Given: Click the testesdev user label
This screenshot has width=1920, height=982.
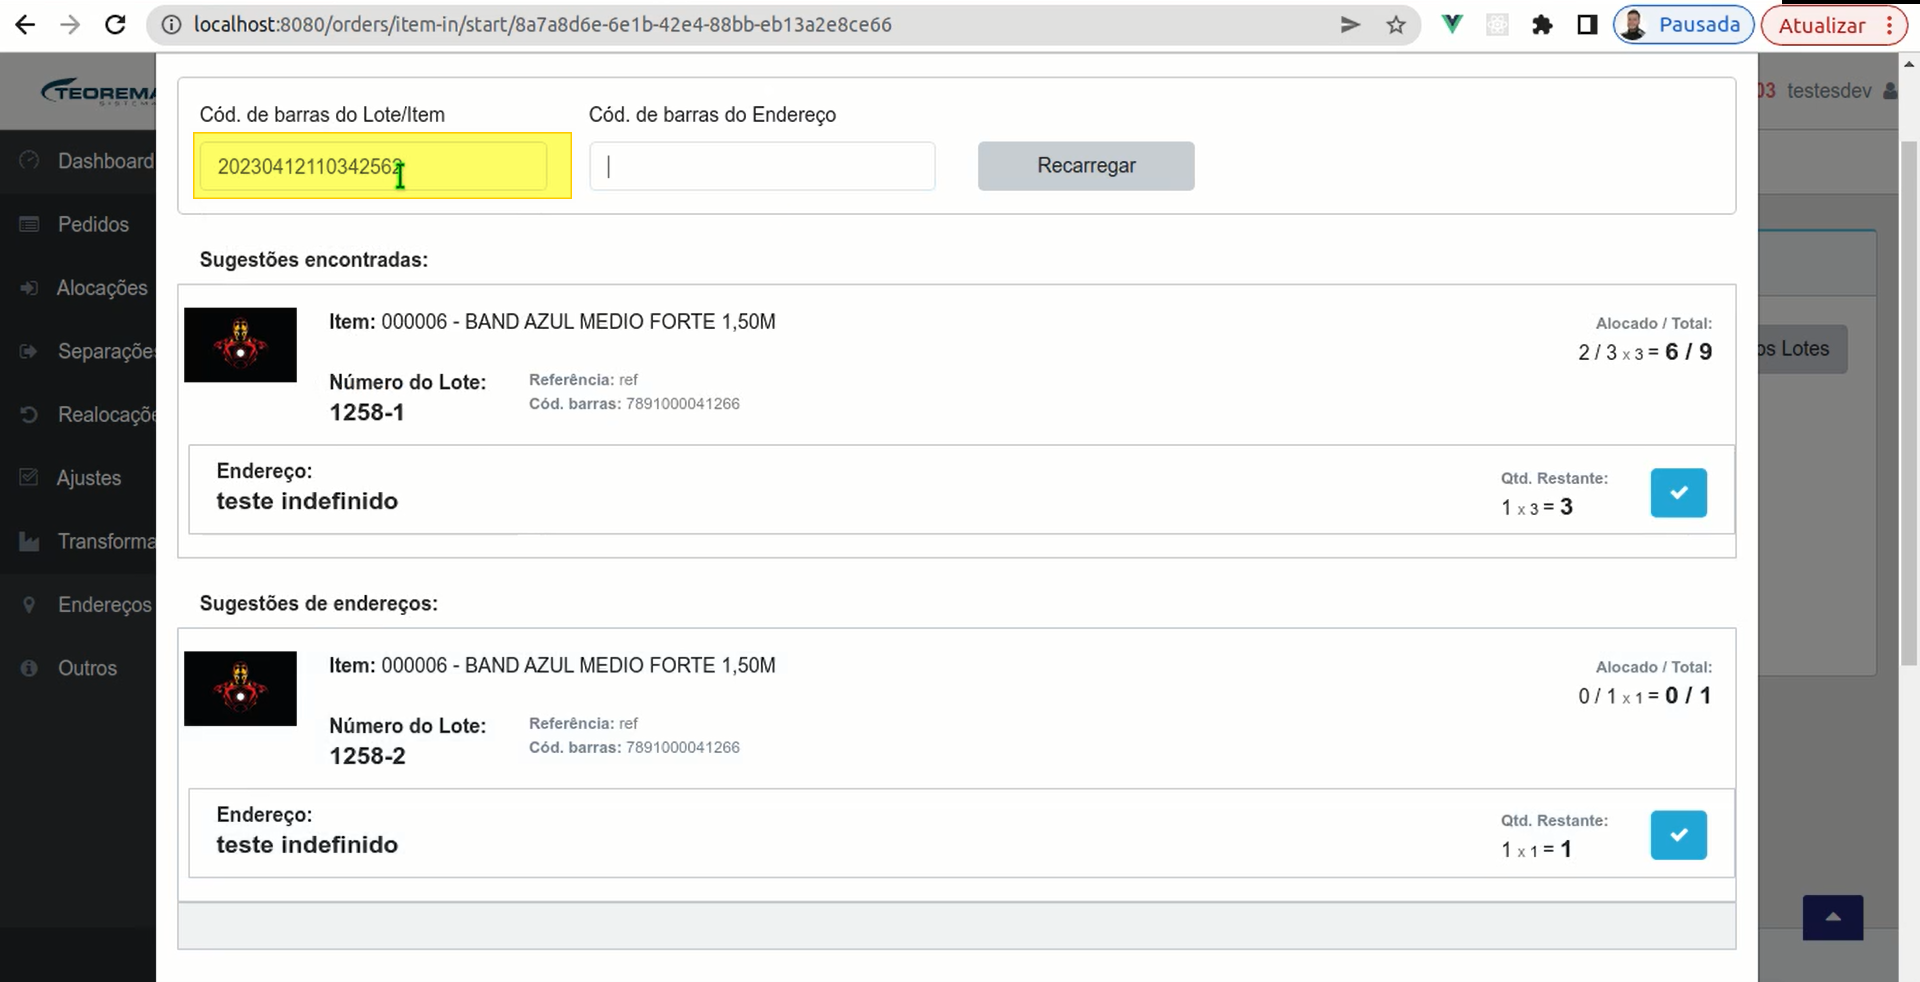Looking at the screenshot, I should tap(1829, 91).
